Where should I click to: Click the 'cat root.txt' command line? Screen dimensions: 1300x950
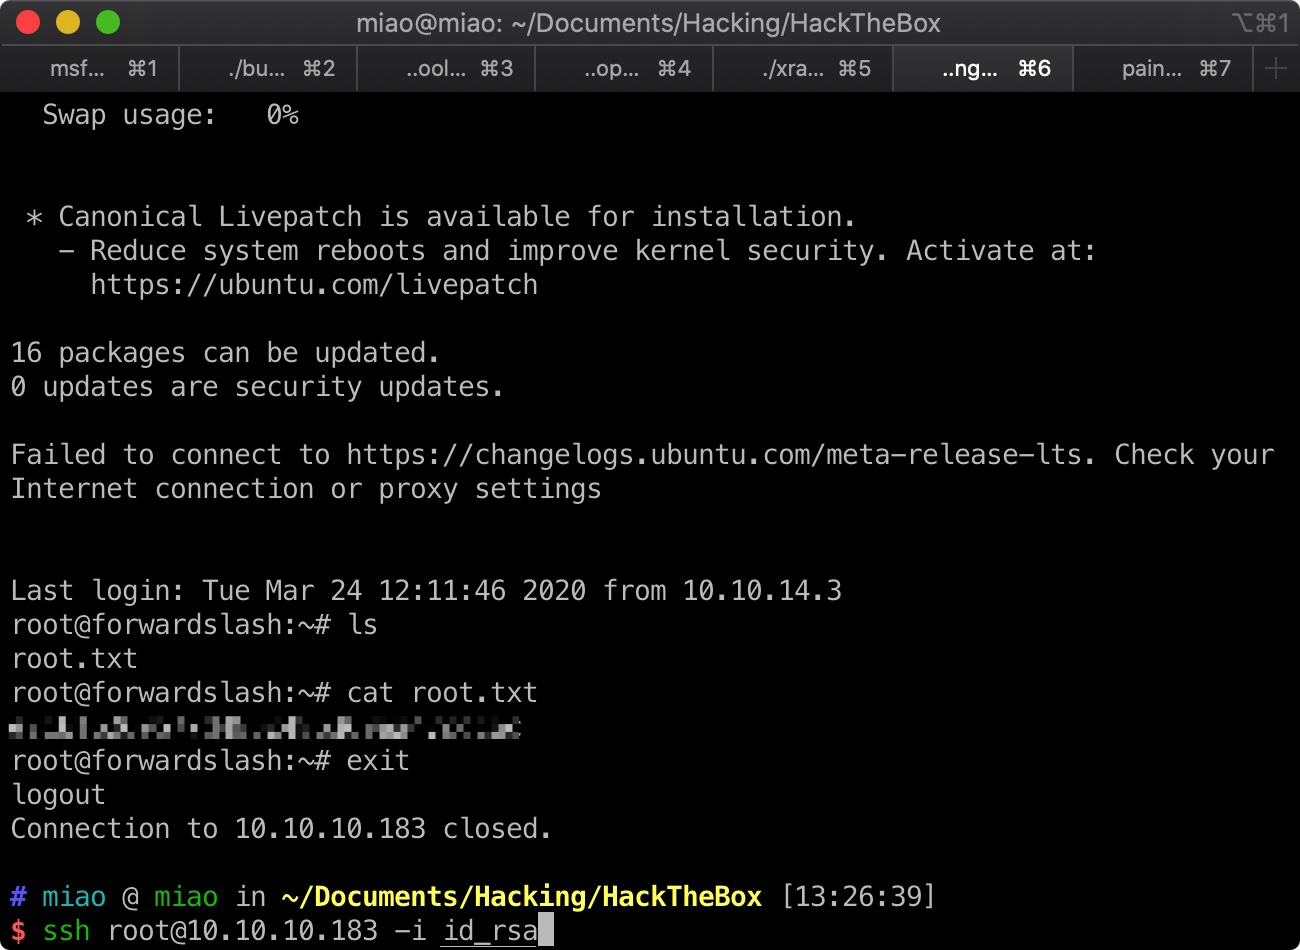coord(274,693)
